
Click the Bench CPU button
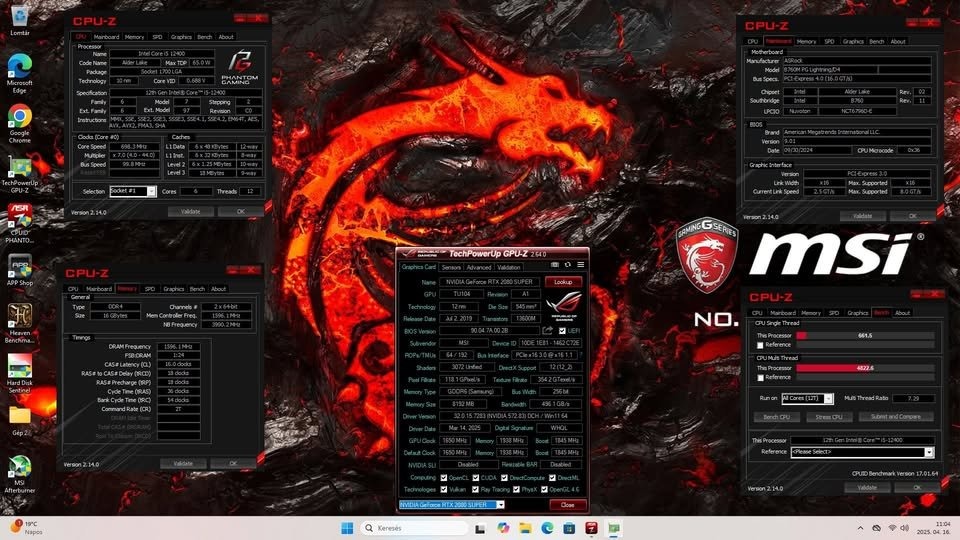pos(776,417)
